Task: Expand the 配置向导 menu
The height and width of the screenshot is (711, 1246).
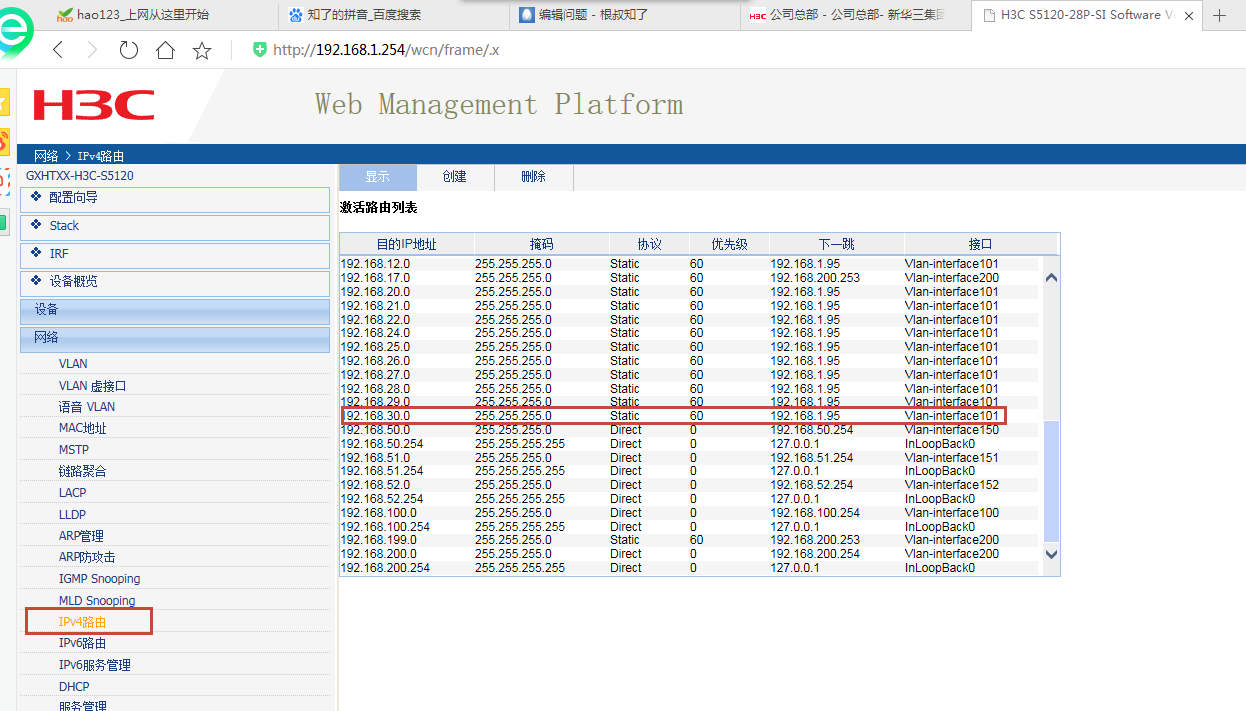Action: pos(175,199)
